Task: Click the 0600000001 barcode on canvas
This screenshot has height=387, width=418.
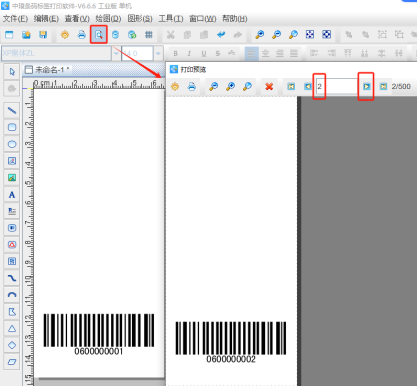Action: coord(99,335)
